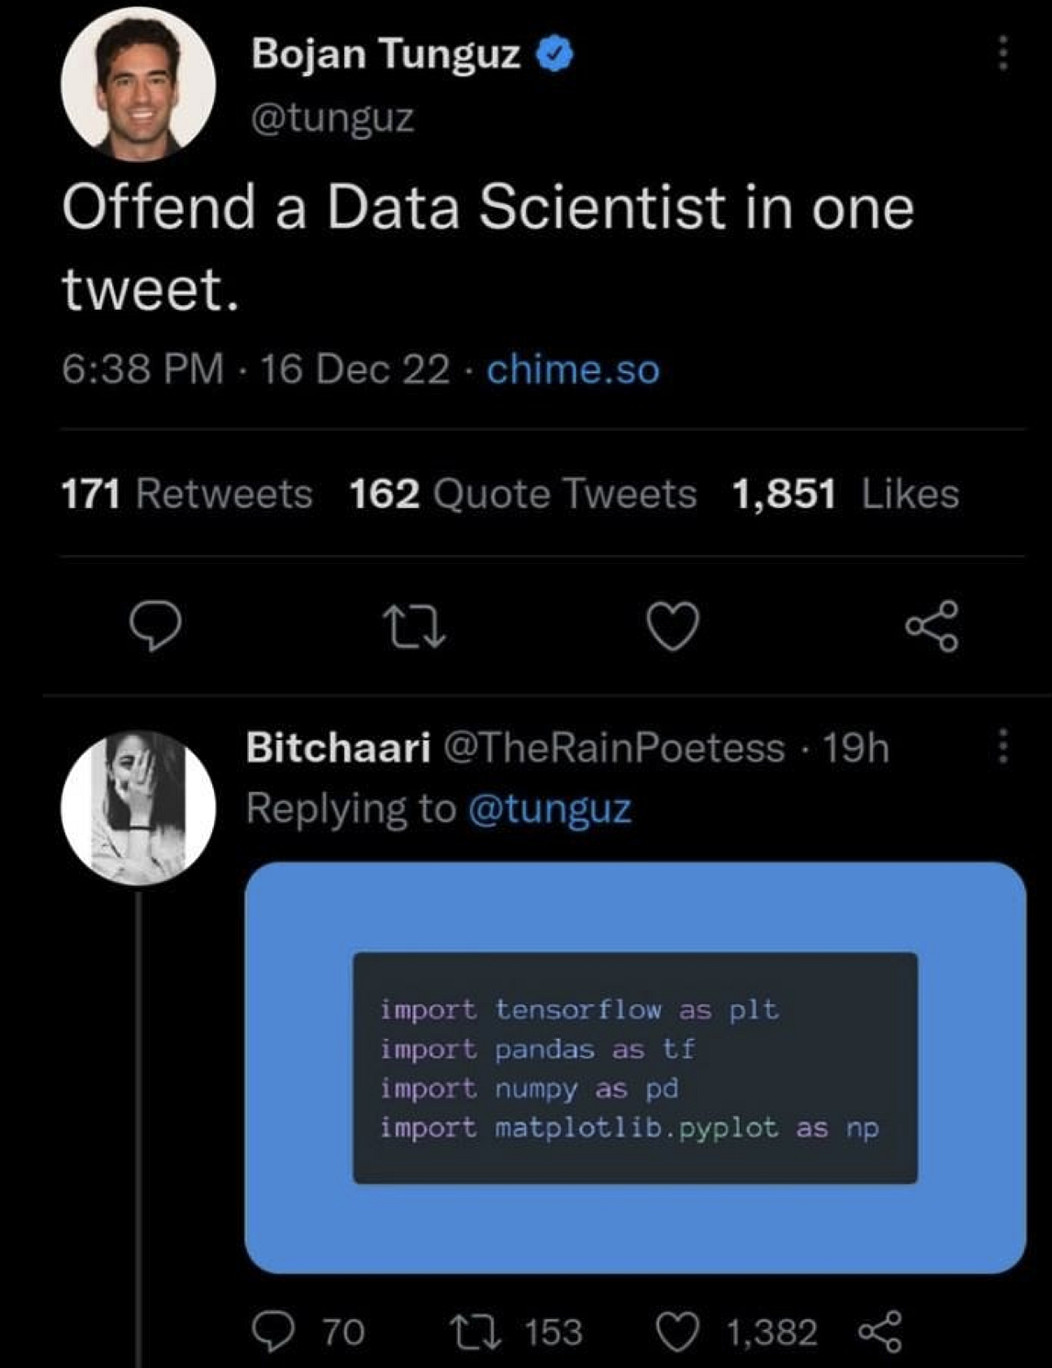View the 162 Quote Tweets list
The image size is (1052, 1368).
tap(522, 494)
